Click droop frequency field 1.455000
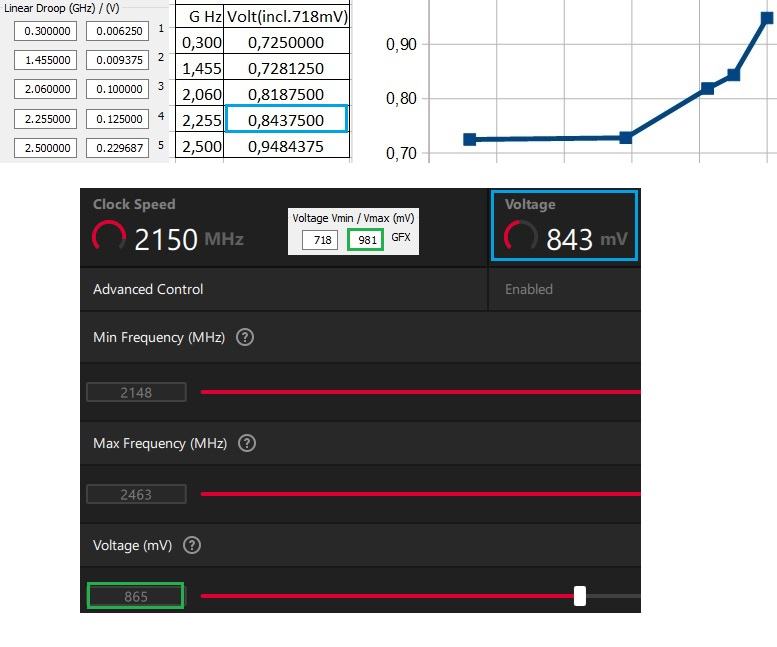 (45, 60)
